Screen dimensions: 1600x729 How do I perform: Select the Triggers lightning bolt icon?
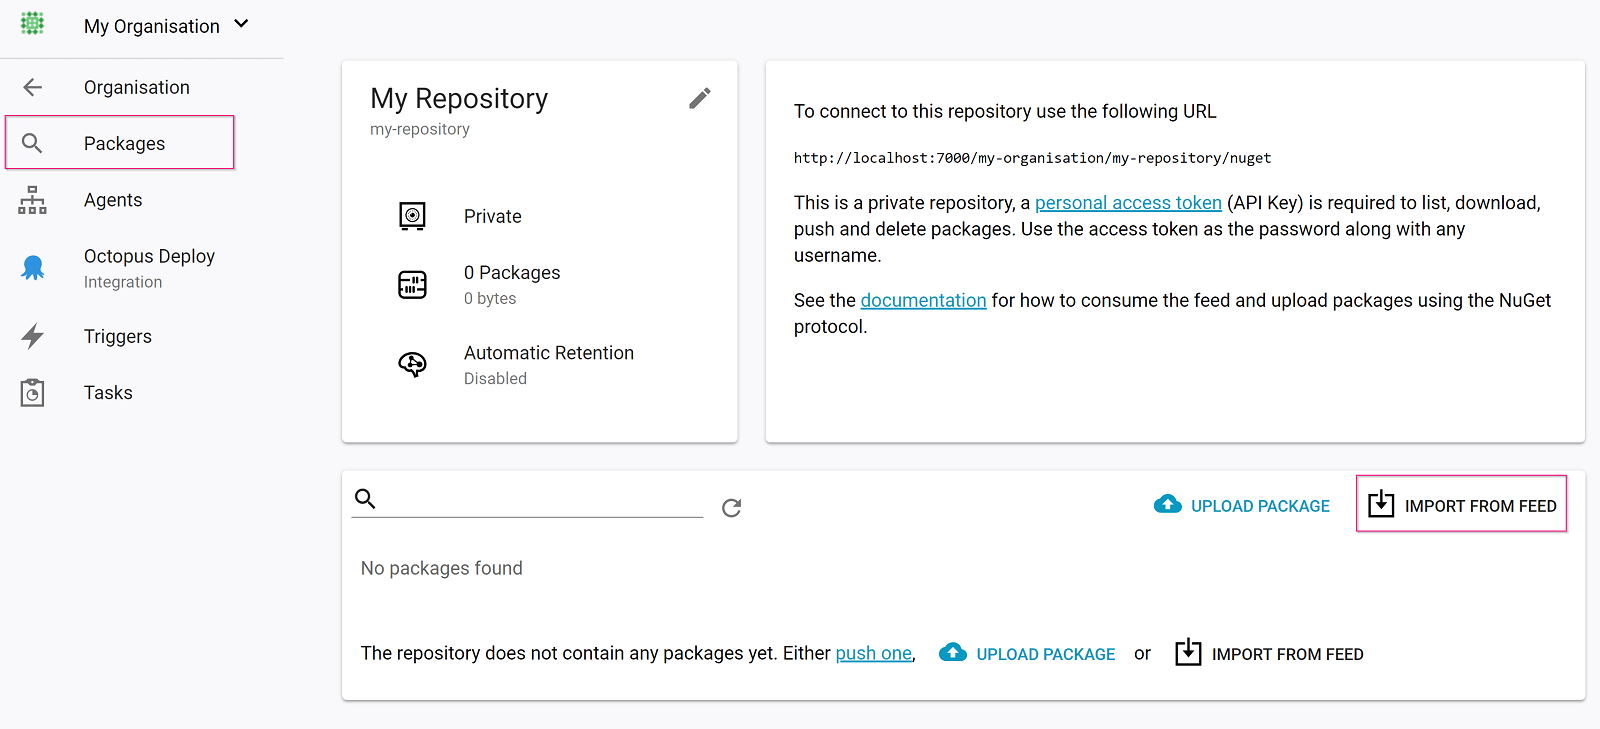[32, 336]
